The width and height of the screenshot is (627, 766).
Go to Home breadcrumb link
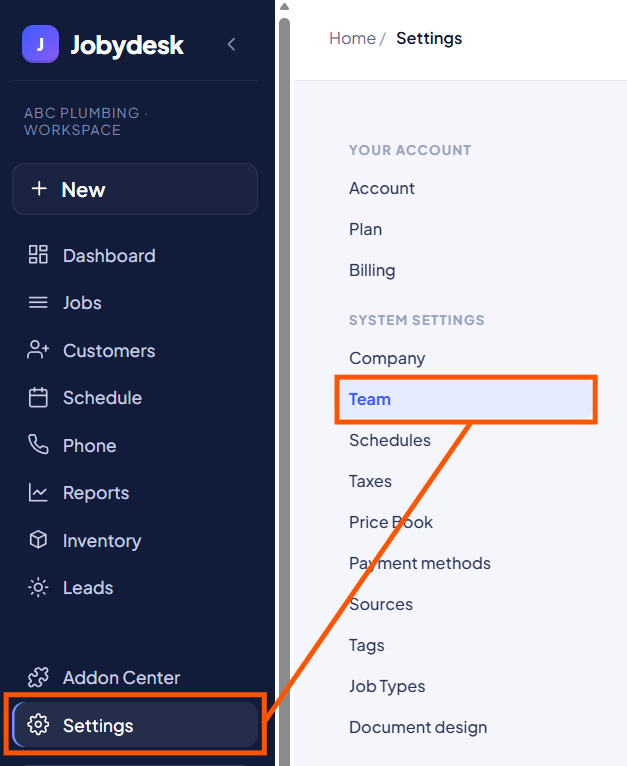click(x=352, y=38)
